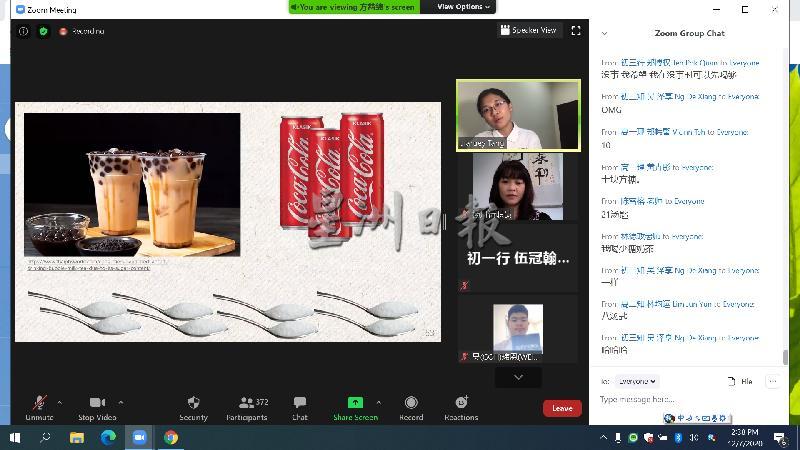
Task: Click the Bluetooth tray icon
Action: point(678,438)
